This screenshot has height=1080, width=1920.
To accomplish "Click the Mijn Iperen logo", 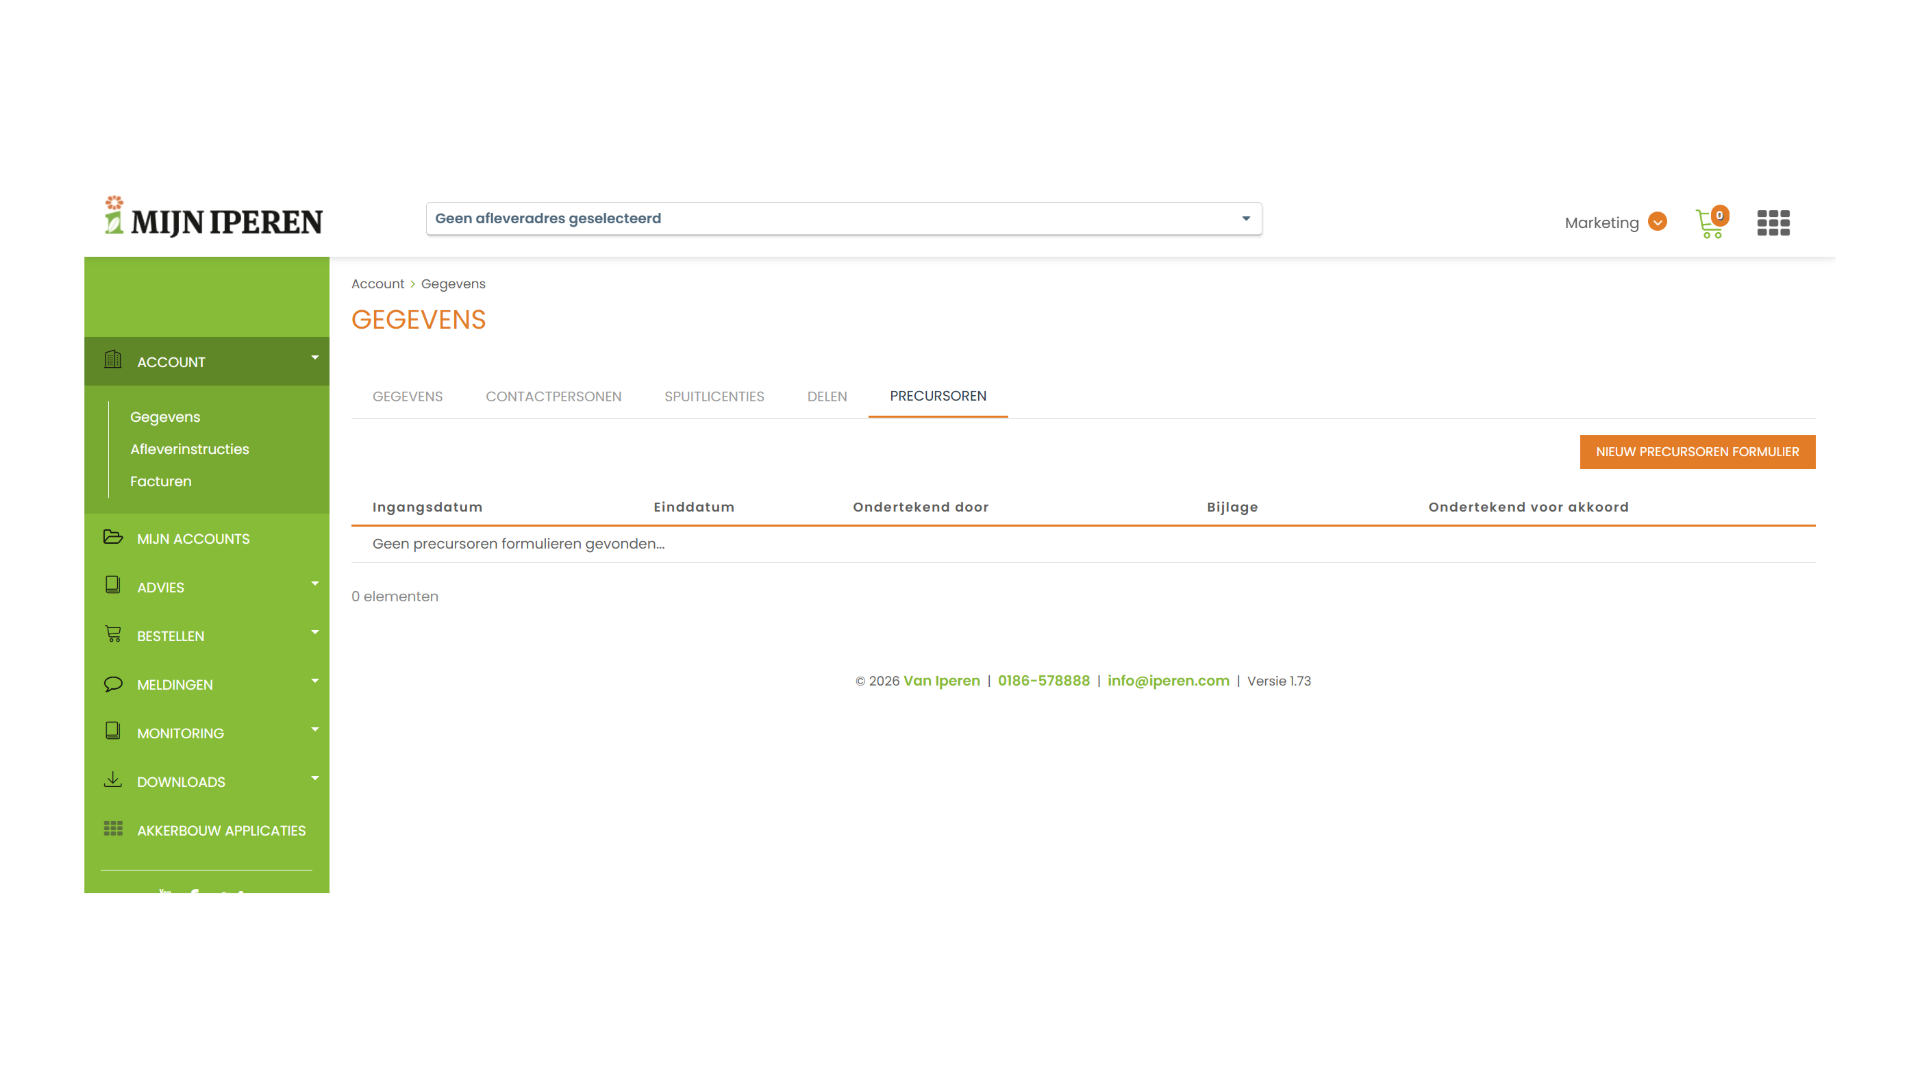I will [x=214, y=218].
